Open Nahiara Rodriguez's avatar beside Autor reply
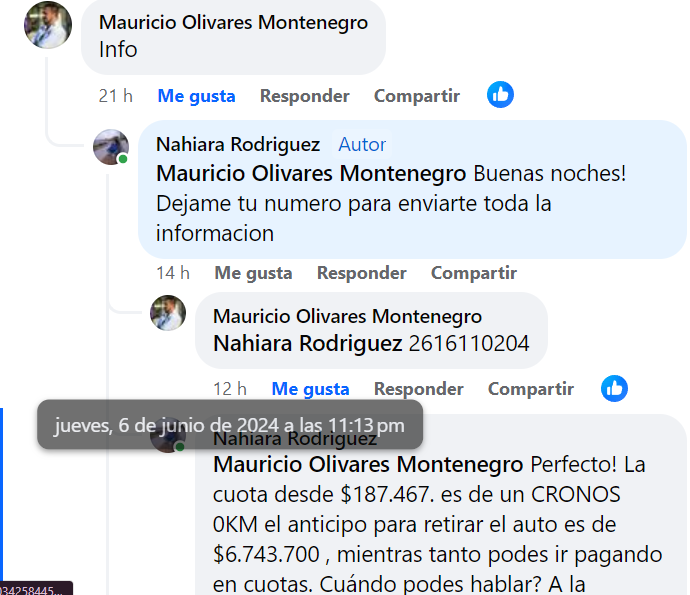 click(111, 147)
